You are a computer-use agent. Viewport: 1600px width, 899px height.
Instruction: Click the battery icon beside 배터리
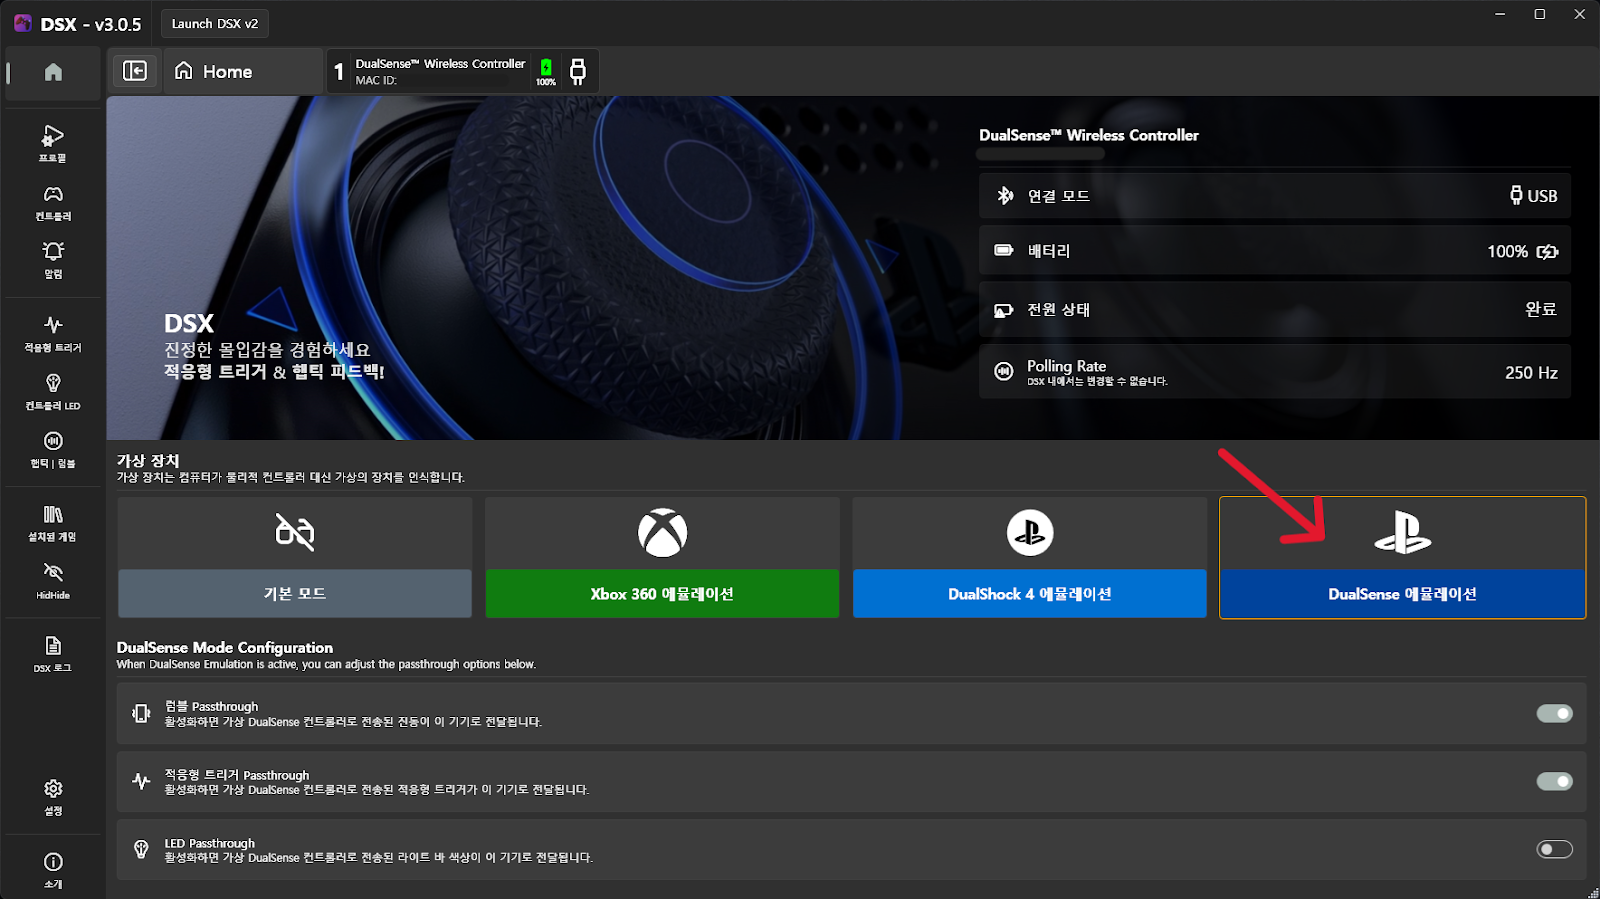coord(1004,250)
